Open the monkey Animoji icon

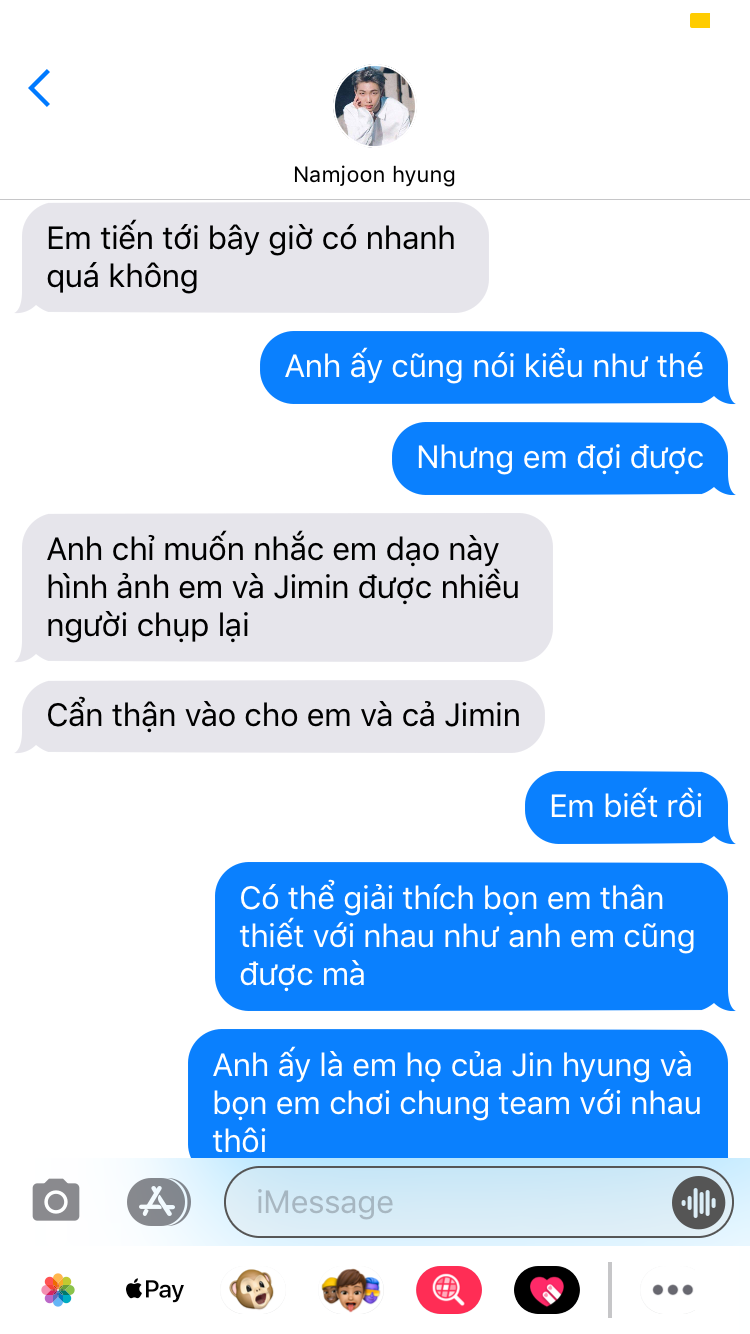[251, 1289]
